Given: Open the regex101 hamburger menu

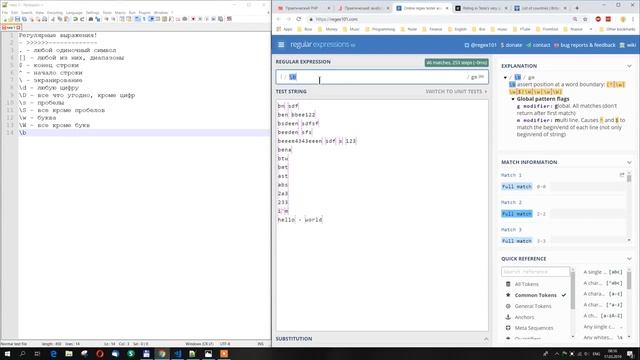Looking at the screenshot, I should (281, 44).
